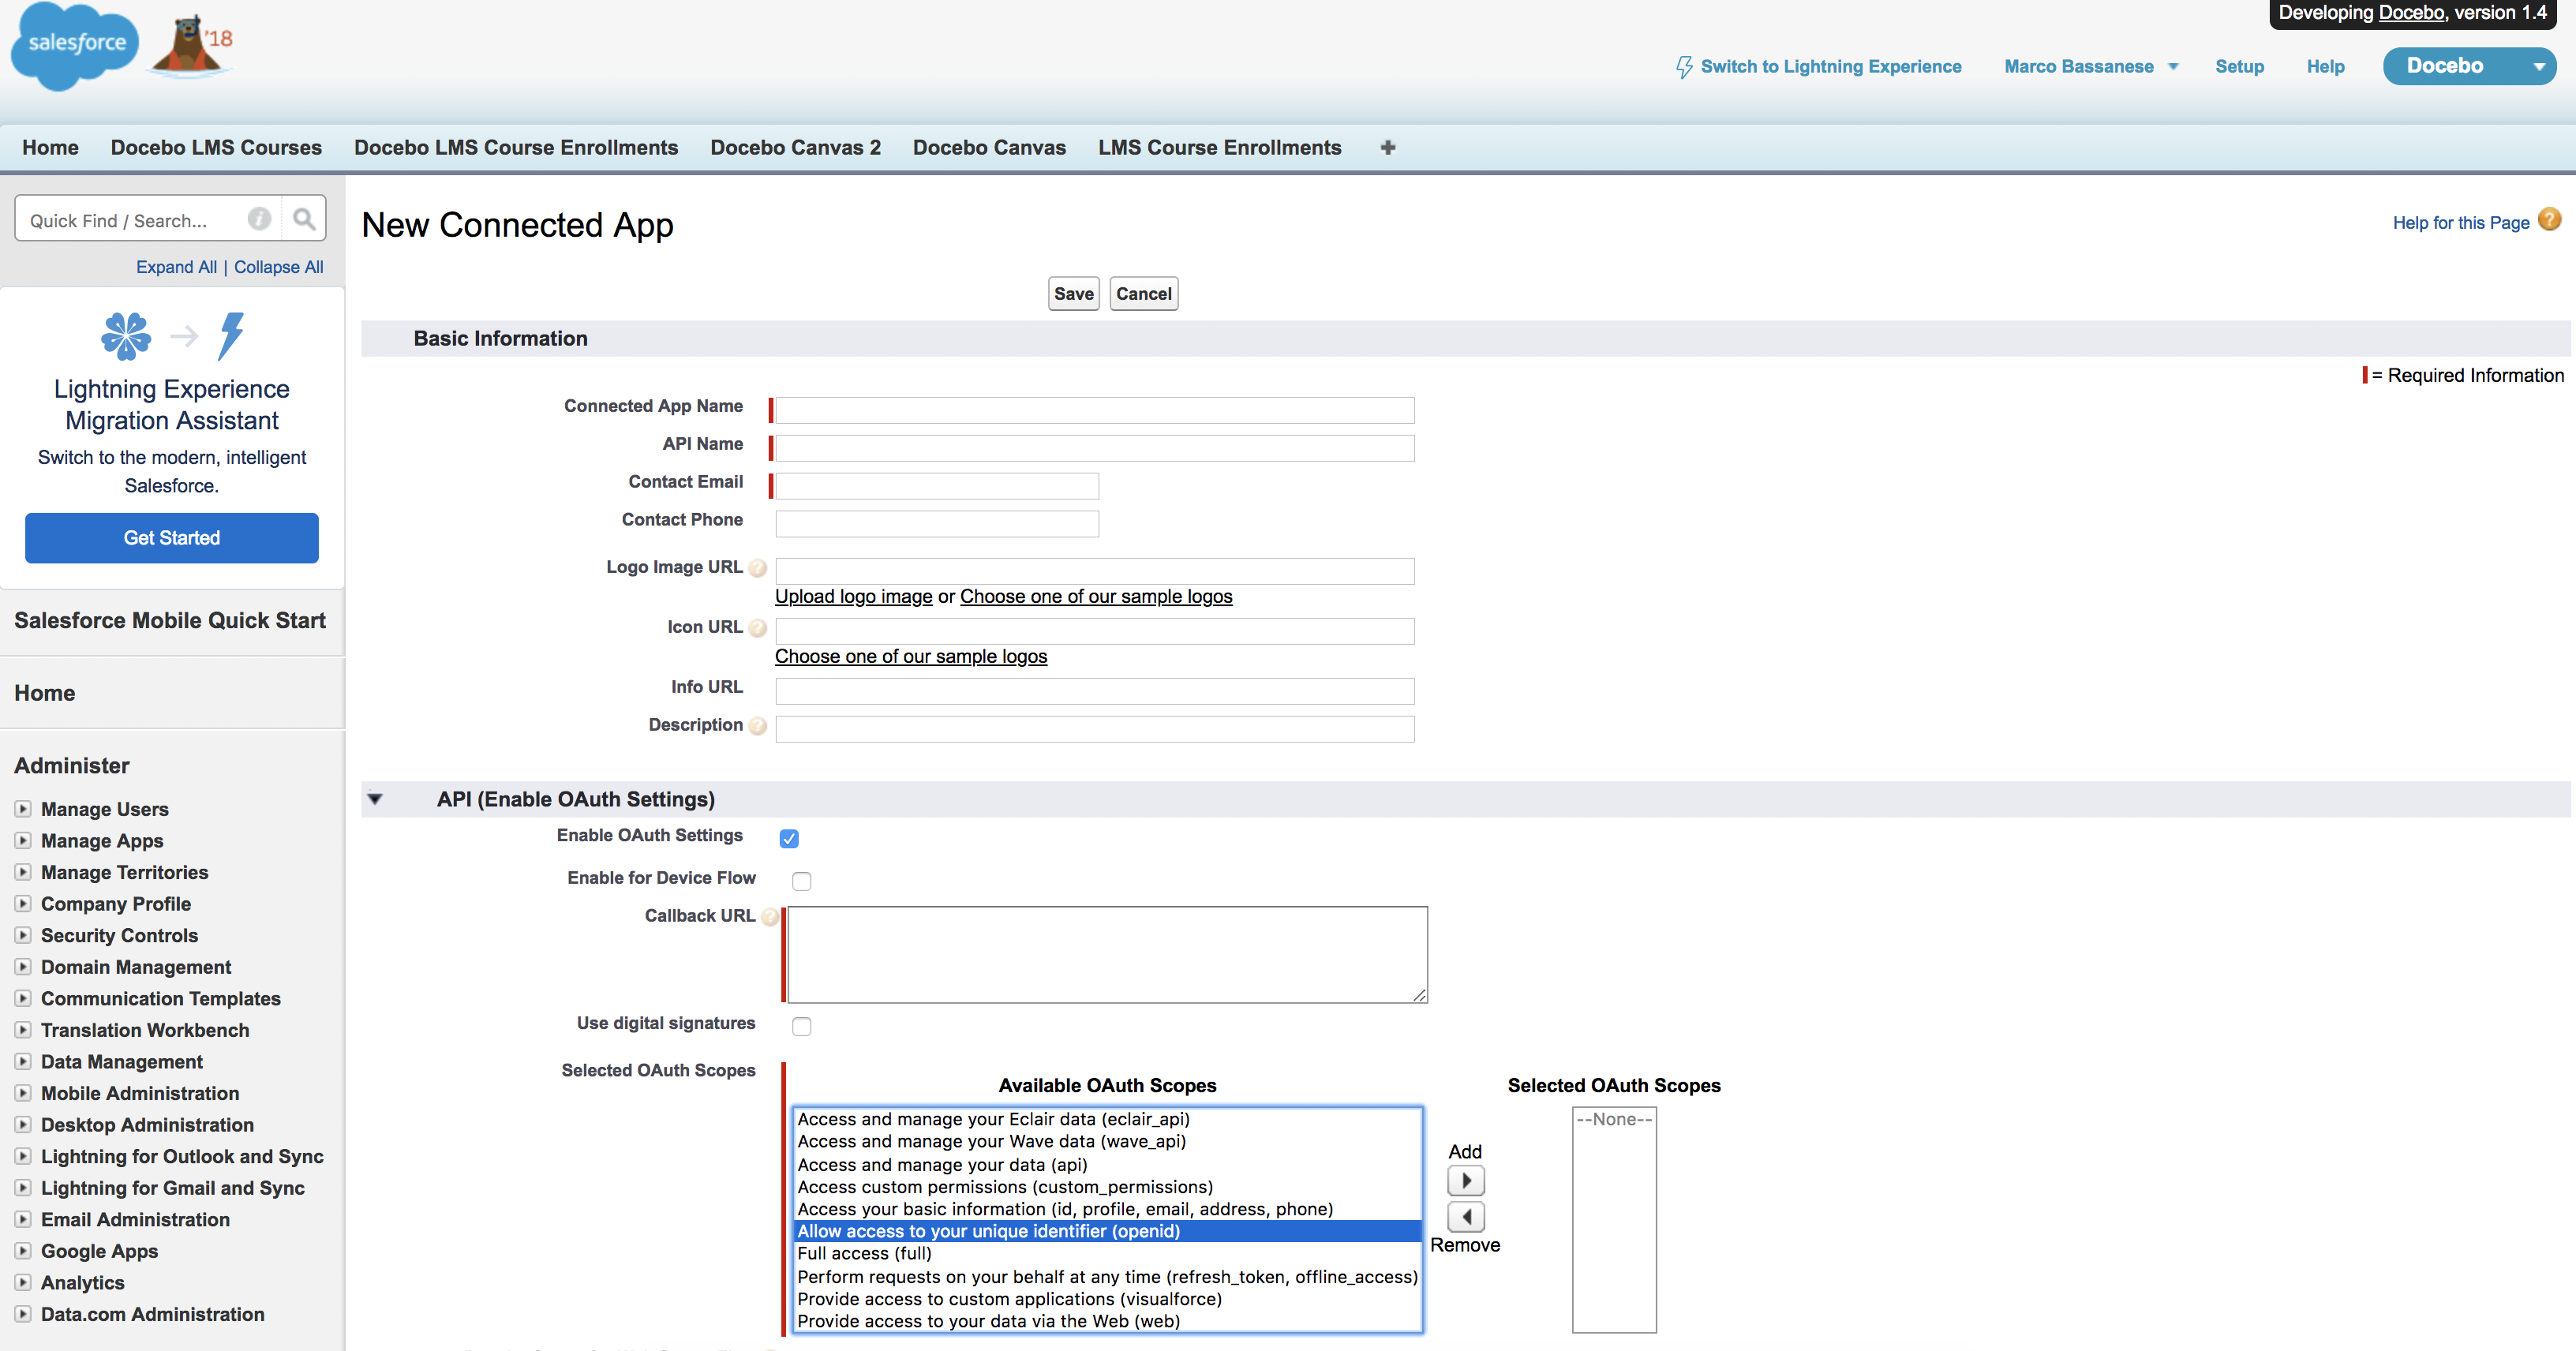This screenshot has height=1351, width=2576.
Task: Click the Cancel button
Action: click(1144, 294)
